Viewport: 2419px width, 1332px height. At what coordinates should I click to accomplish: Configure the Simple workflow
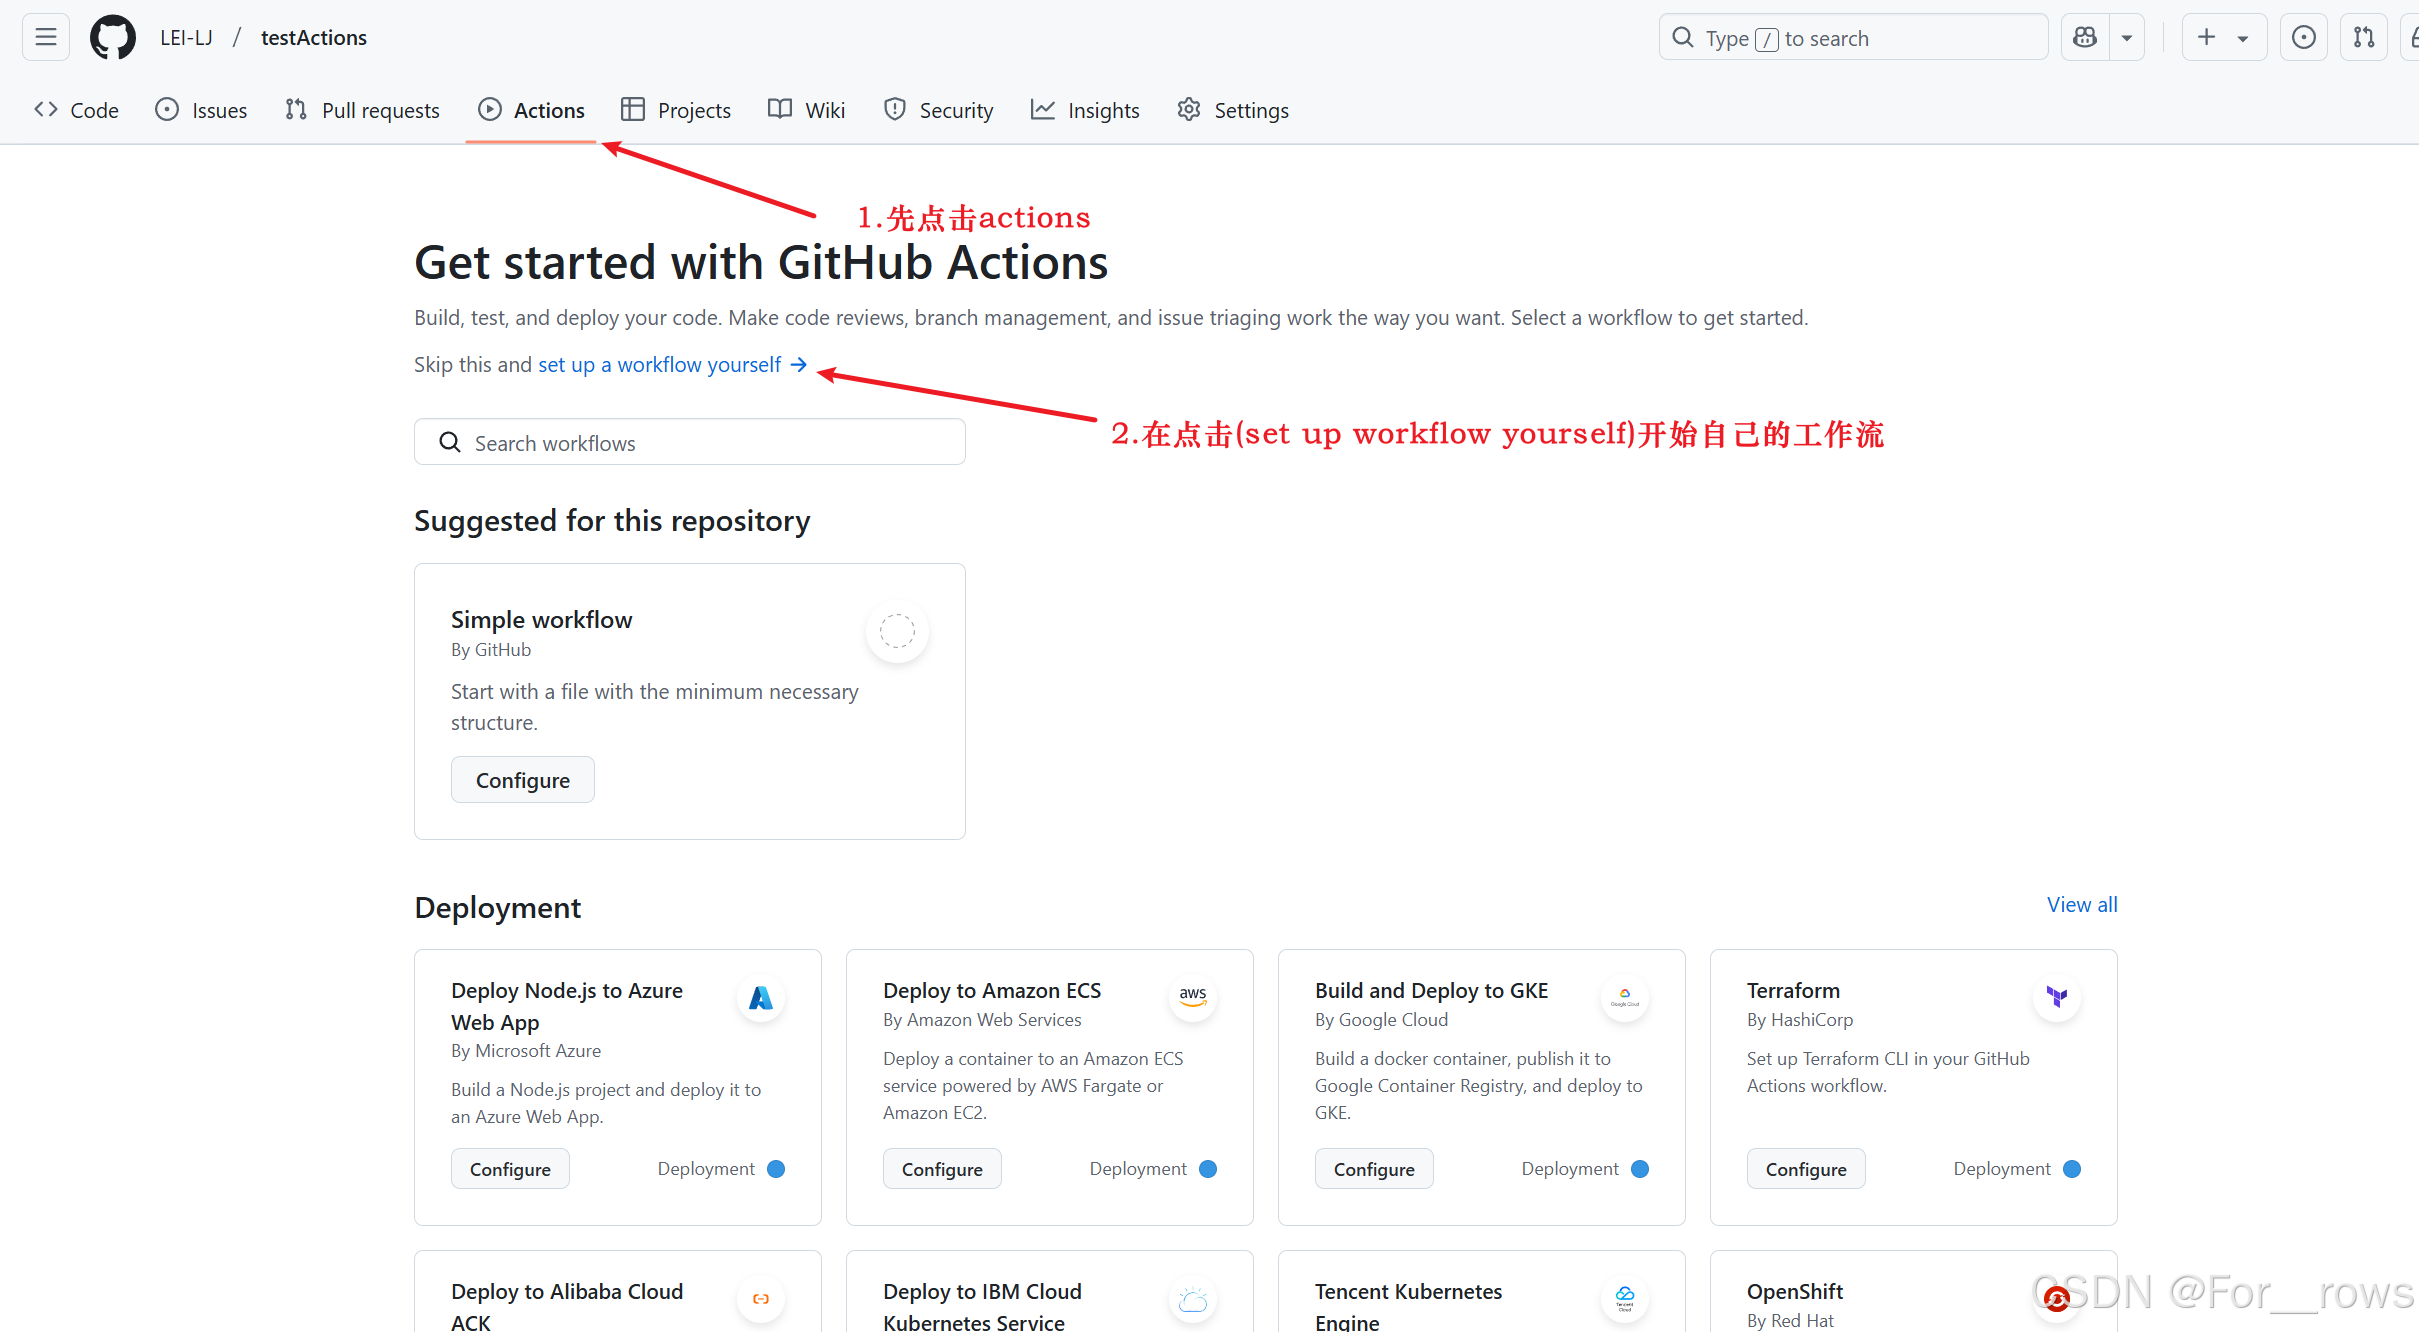522,780
